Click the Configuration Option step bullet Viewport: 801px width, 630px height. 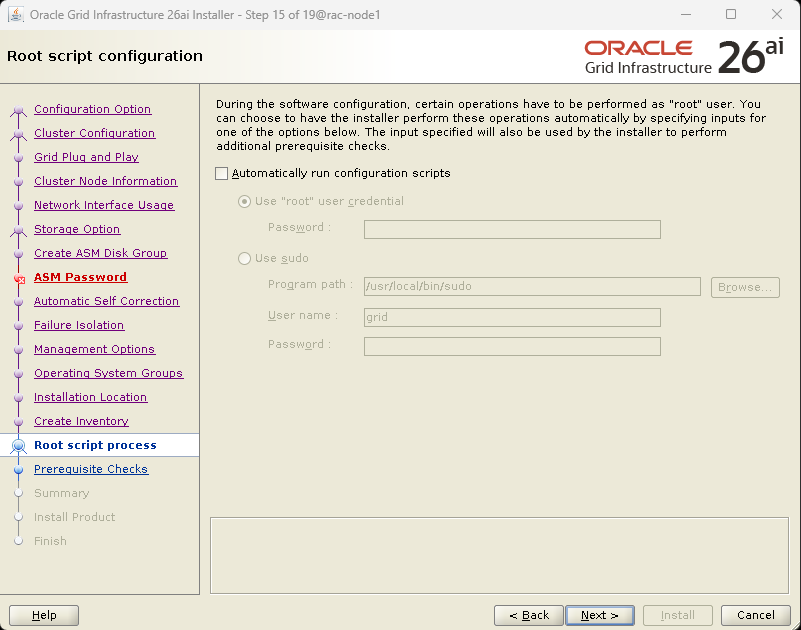[x=19, y=110]
